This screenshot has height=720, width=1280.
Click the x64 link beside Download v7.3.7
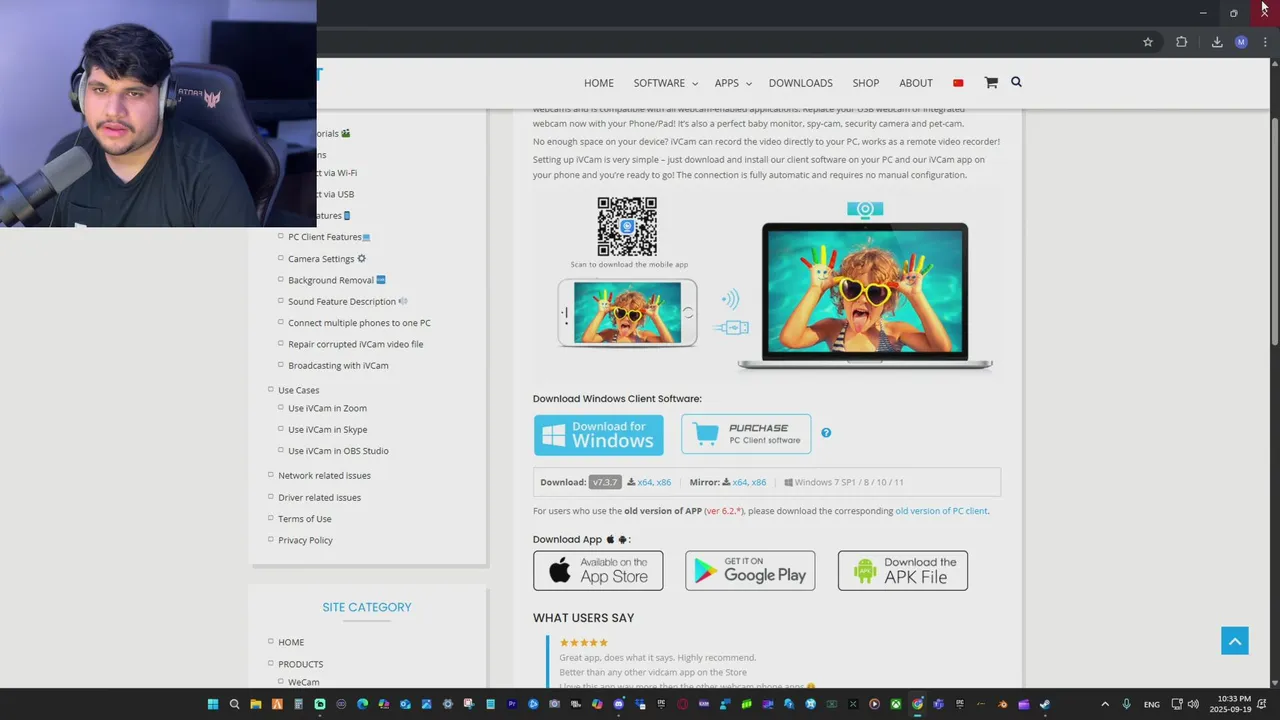tap(645, 482)
